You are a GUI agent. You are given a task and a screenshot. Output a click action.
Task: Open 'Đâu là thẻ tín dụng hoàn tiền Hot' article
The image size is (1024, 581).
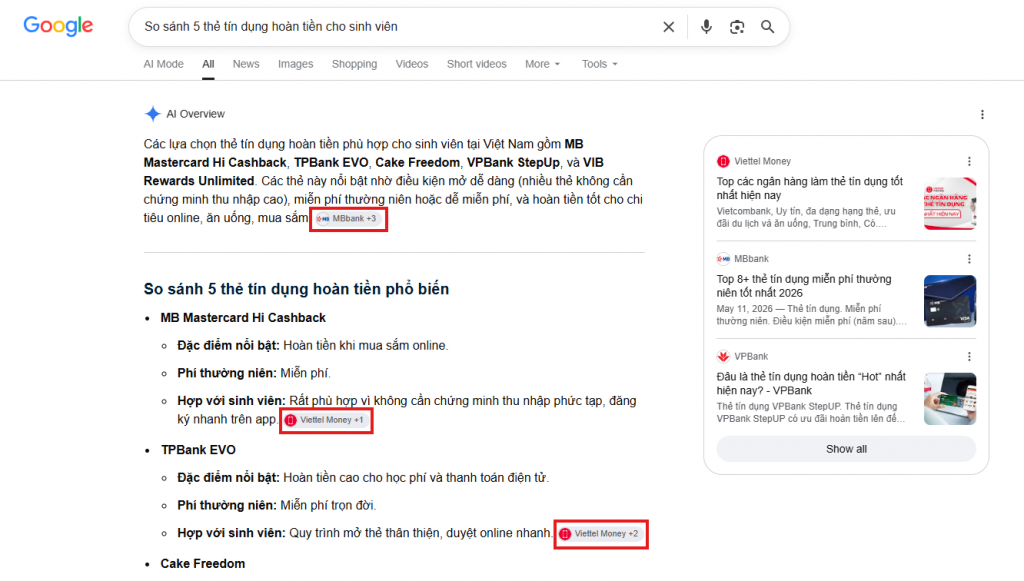[x=811, y=384]
